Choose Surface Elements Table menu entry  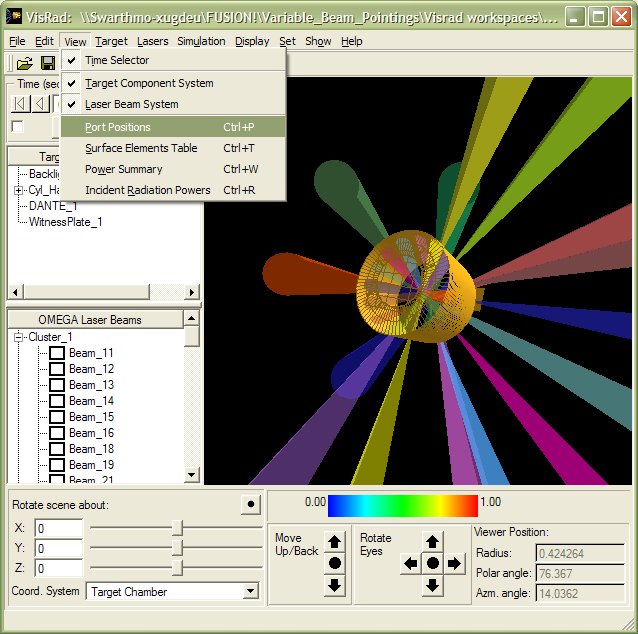tap(141, 148)
